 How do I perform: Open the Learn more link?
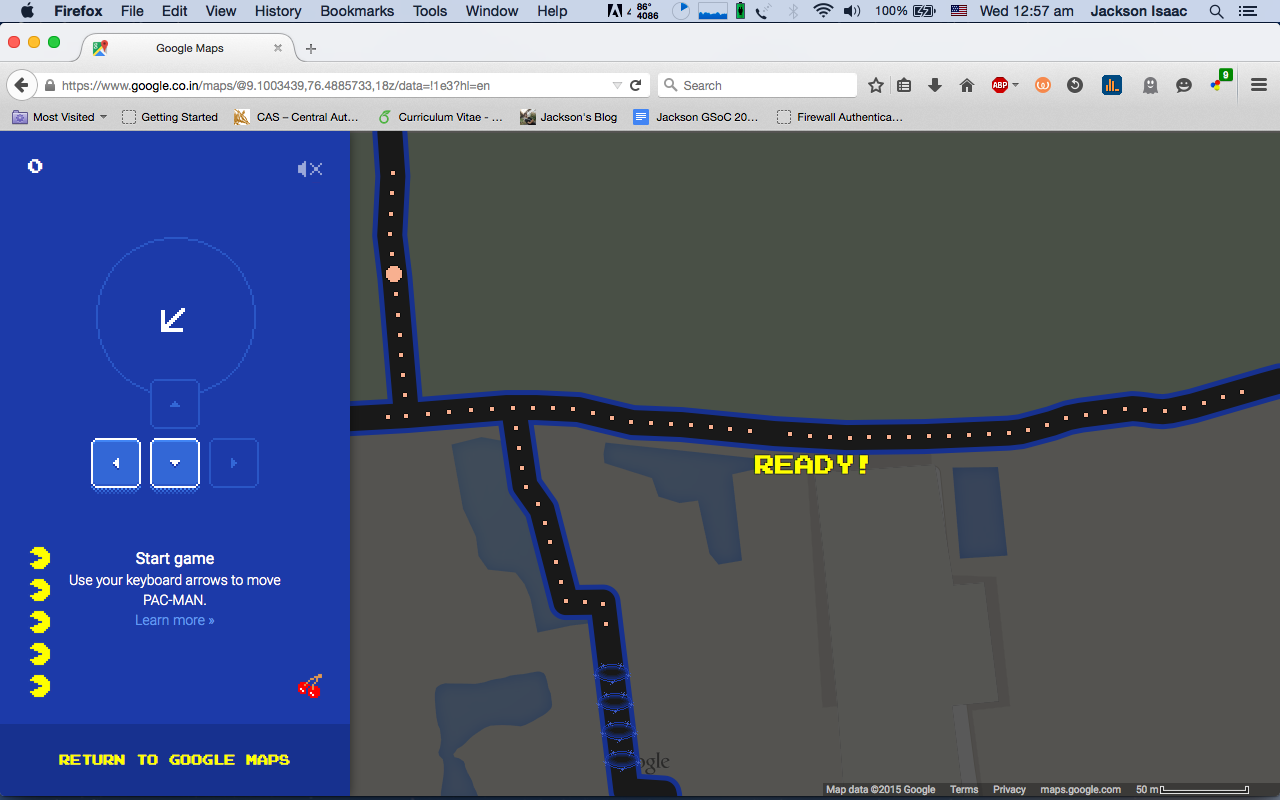point(174,620)
